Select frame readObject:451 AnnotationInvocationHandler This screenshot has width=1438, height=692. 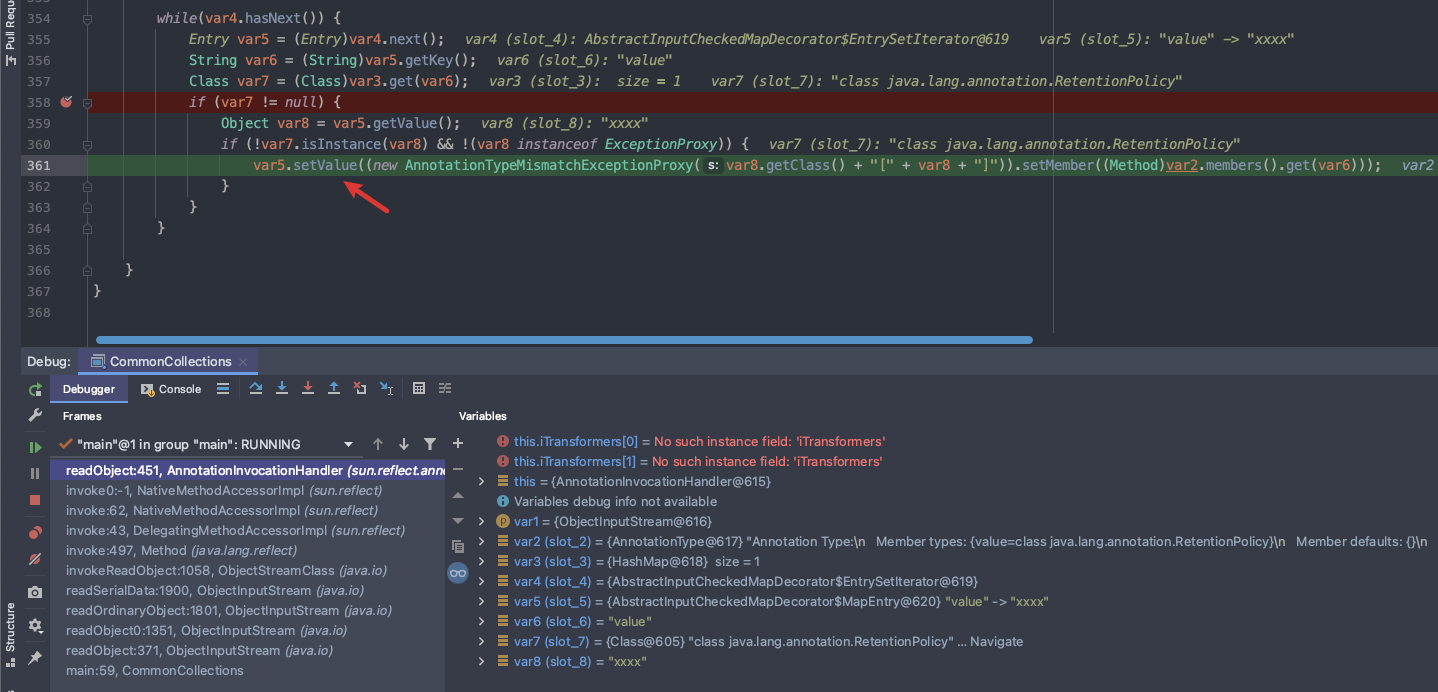[248, 470]
